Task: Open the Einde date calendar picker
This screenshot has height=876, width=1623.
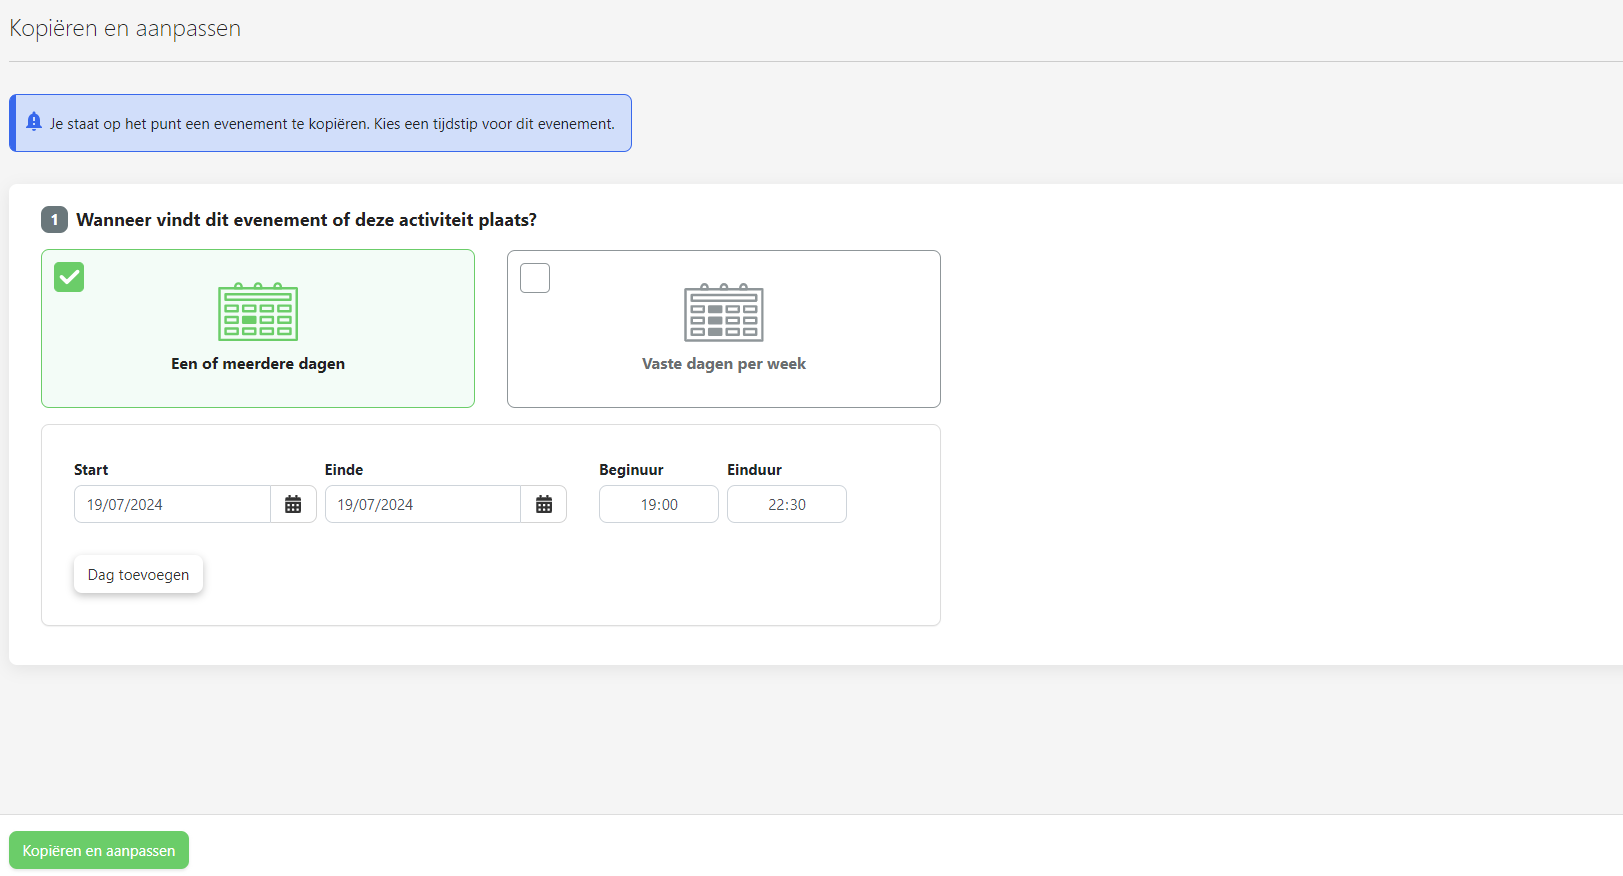Action: pos(543,504)
